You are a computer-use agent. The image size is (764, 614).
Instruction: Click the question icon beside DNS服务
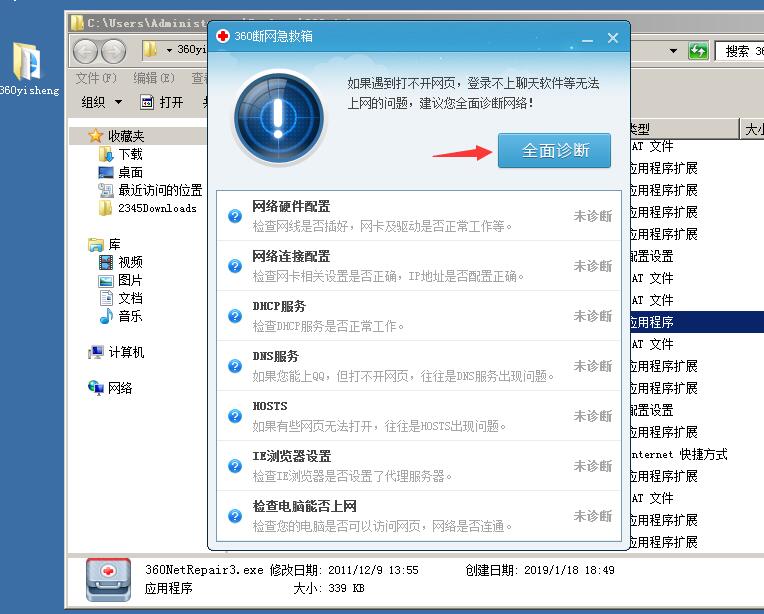click(235, 366)
